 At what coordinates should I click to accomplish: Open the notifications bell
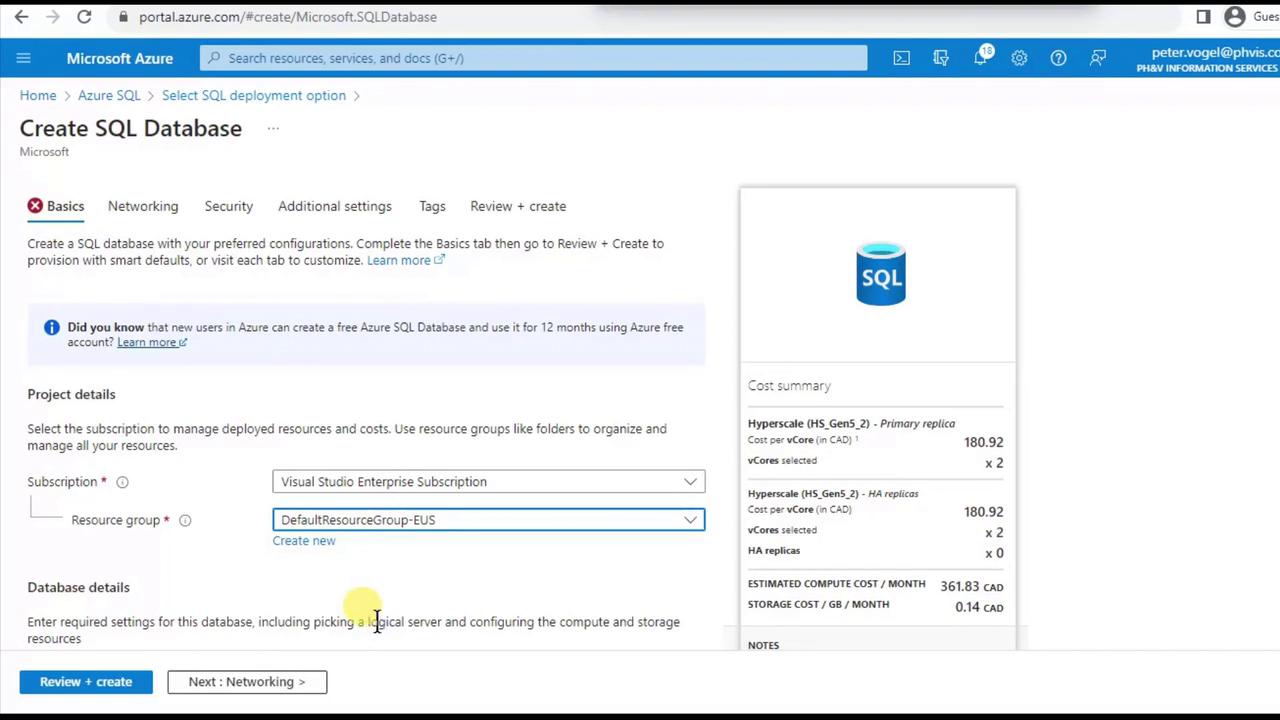981,57
